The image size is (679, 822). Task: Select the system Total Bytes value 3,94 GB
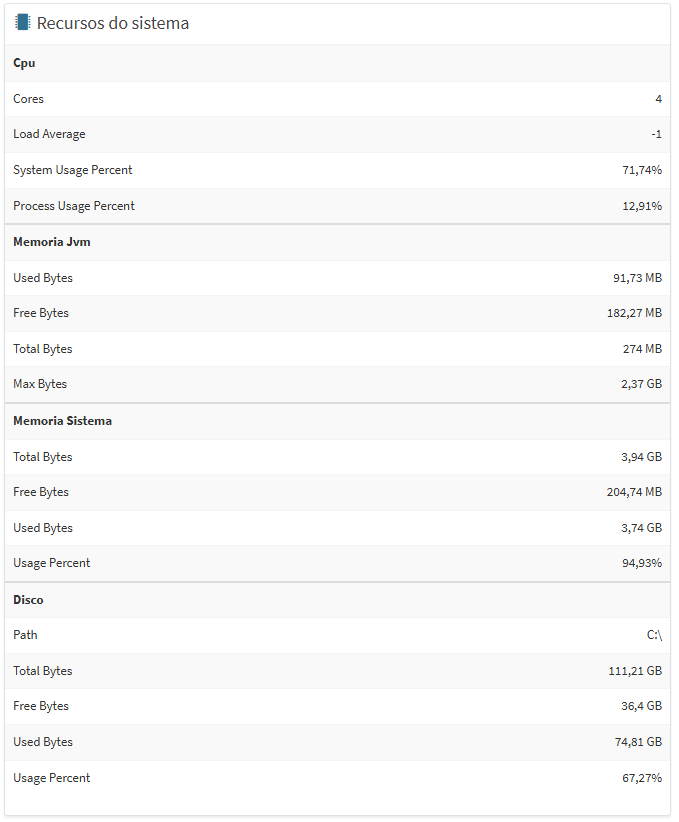[x=641, y=457]
